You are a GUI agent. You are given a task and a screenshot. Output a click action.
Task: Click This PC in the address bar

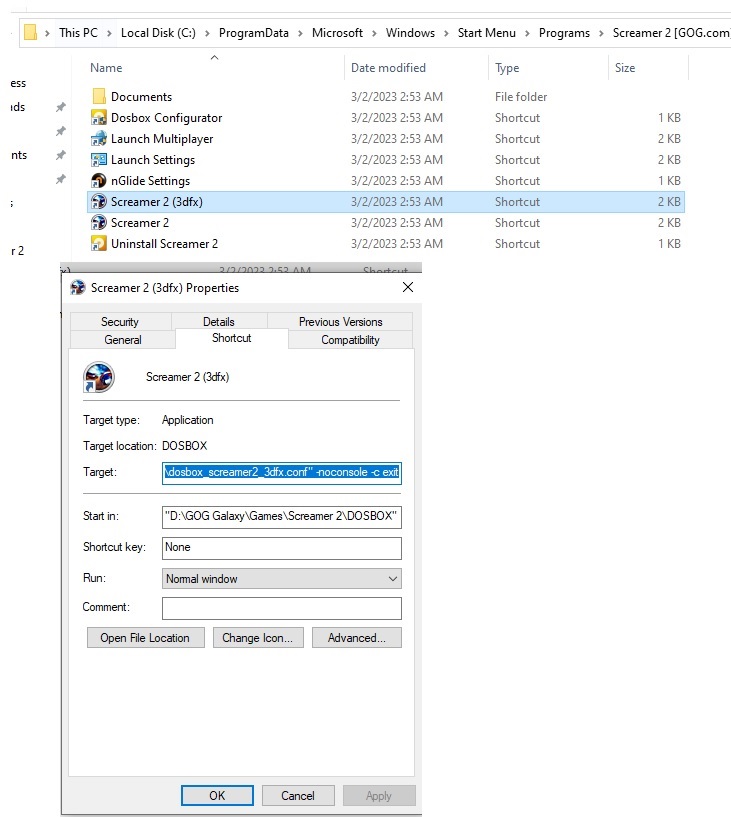coord(78,33)
